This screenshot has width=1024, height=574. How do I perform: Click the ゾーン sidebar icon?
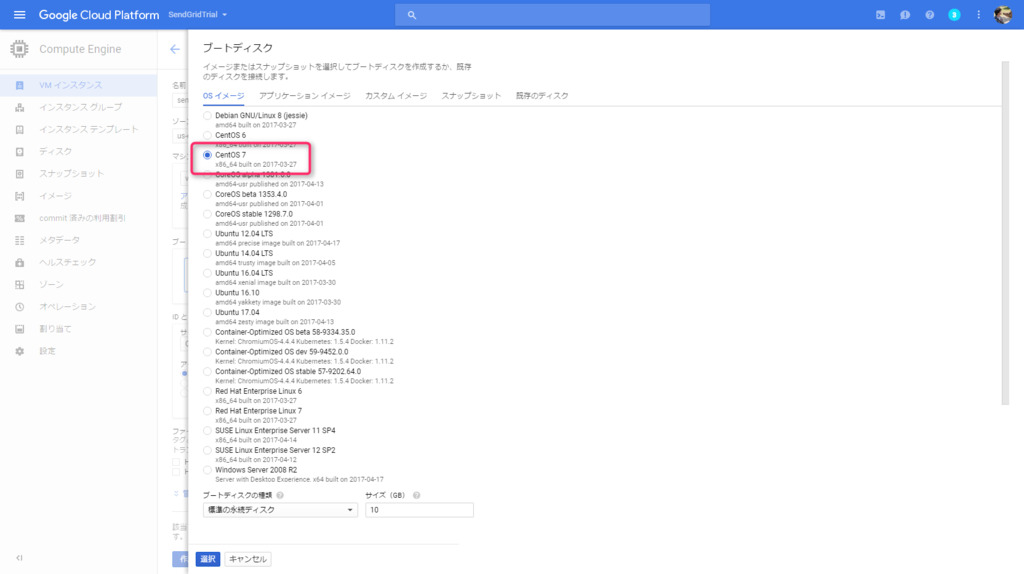(20, 285)
